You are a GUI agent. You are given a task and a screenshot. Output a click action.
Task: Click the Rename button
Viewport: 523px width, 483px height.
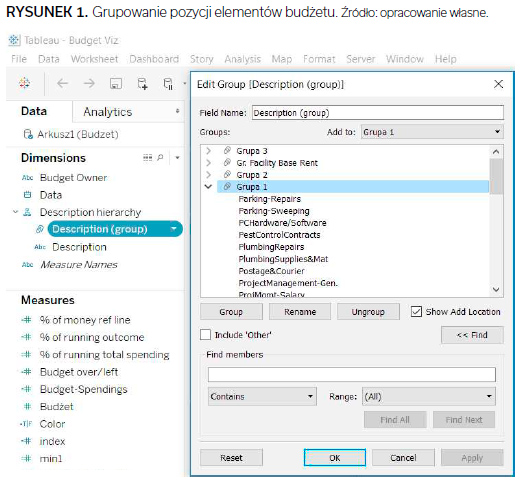pyautogui.click(x=300, y=312)
